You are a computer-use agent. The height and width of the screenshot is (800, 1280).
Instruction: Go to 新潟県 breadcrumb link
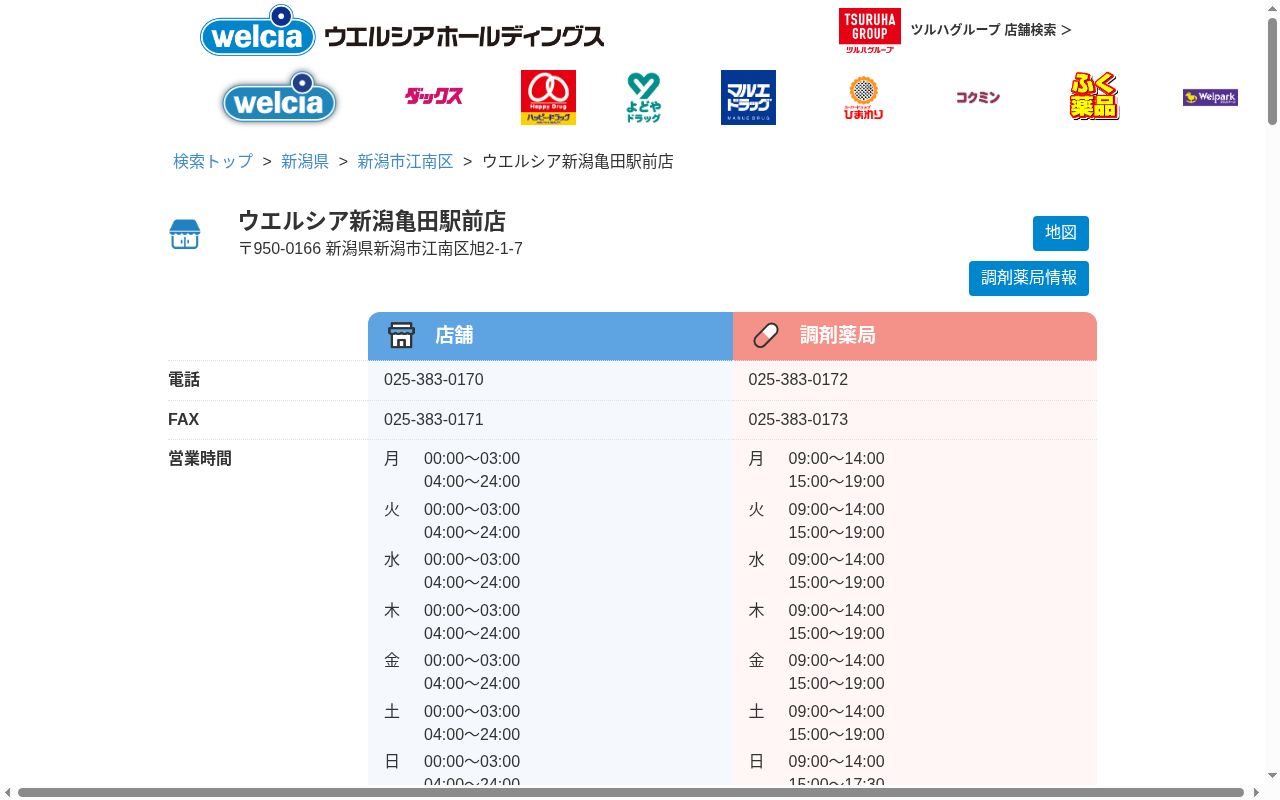click(305, 161)
